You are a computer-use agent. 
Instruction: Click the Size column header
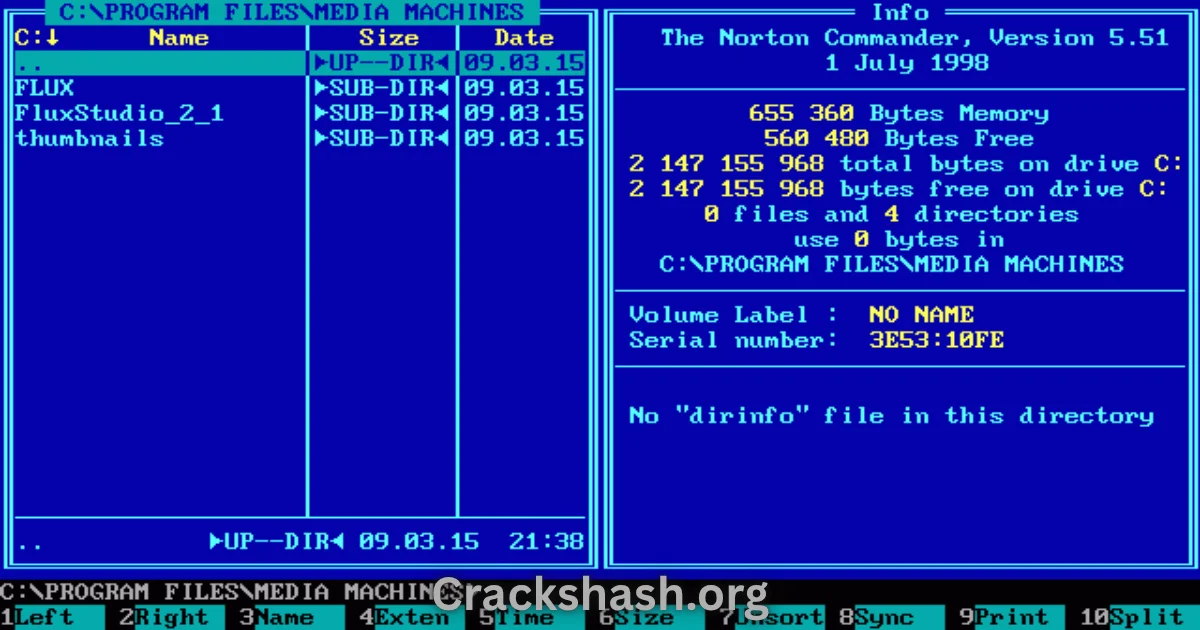[x=388, y=38]
